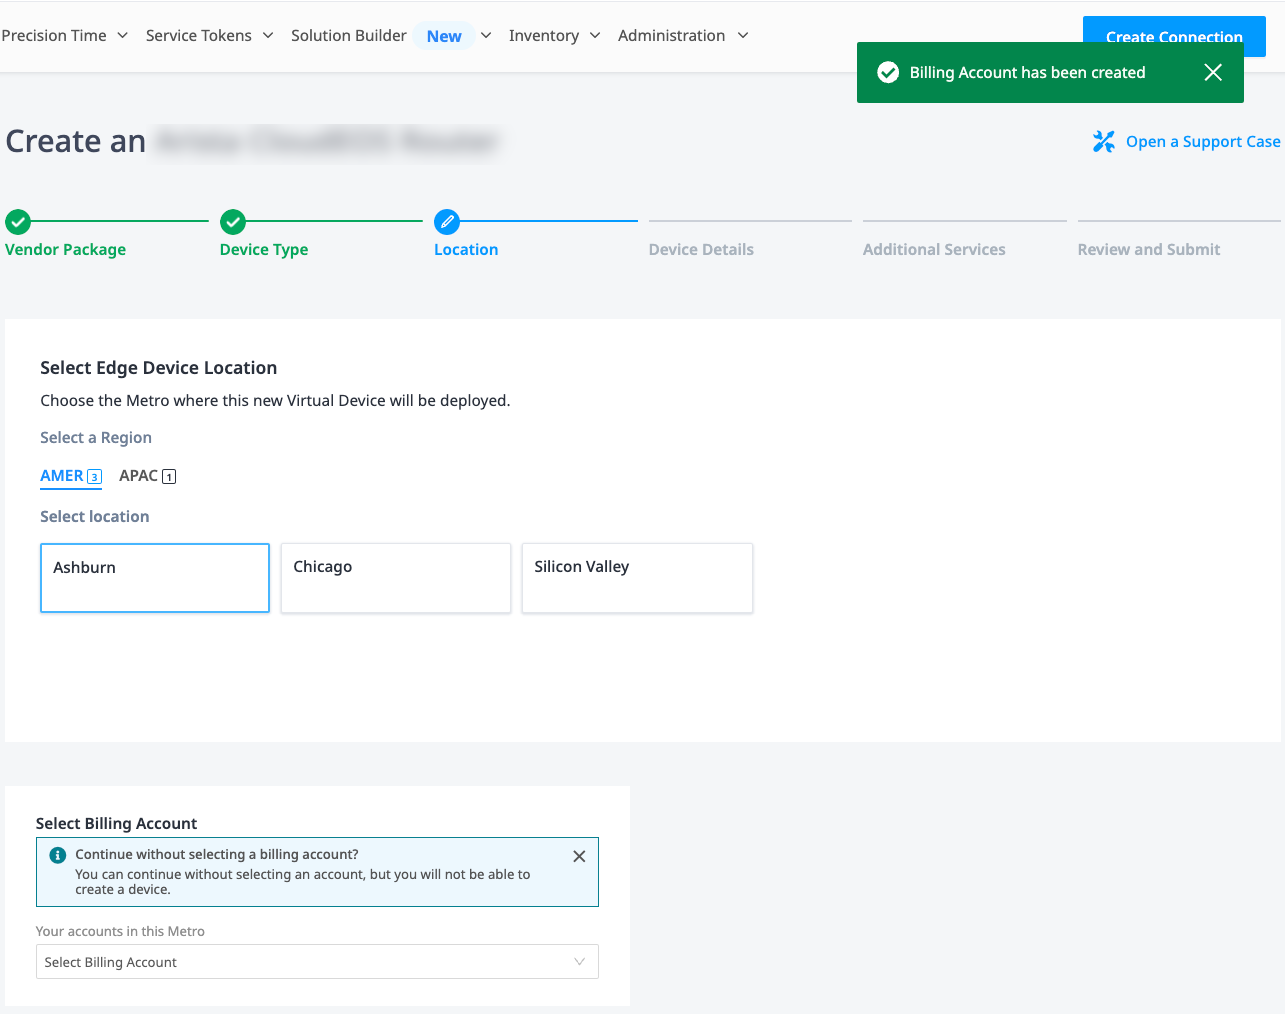Click the billing account dropdown chevron
This screenshot has width=1285, height=1014.
(579, 962)
